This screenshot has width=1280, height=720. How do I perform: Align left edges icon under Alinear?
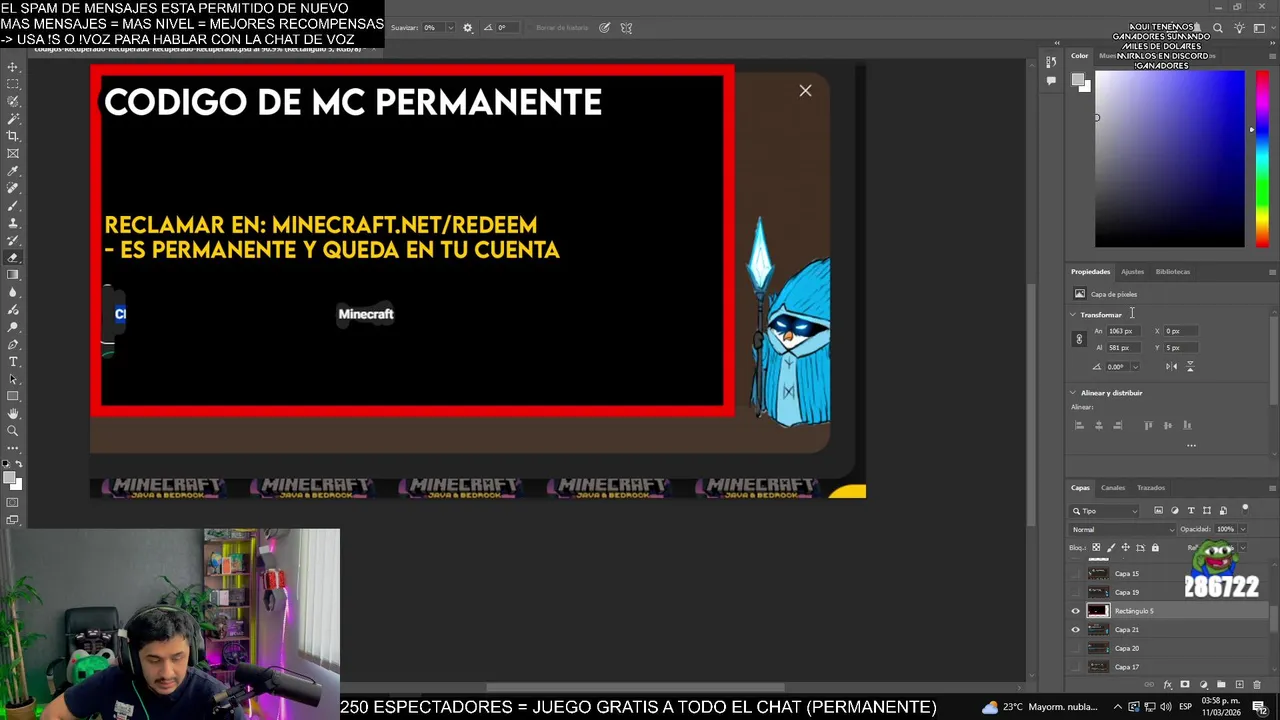point(1079,425)
